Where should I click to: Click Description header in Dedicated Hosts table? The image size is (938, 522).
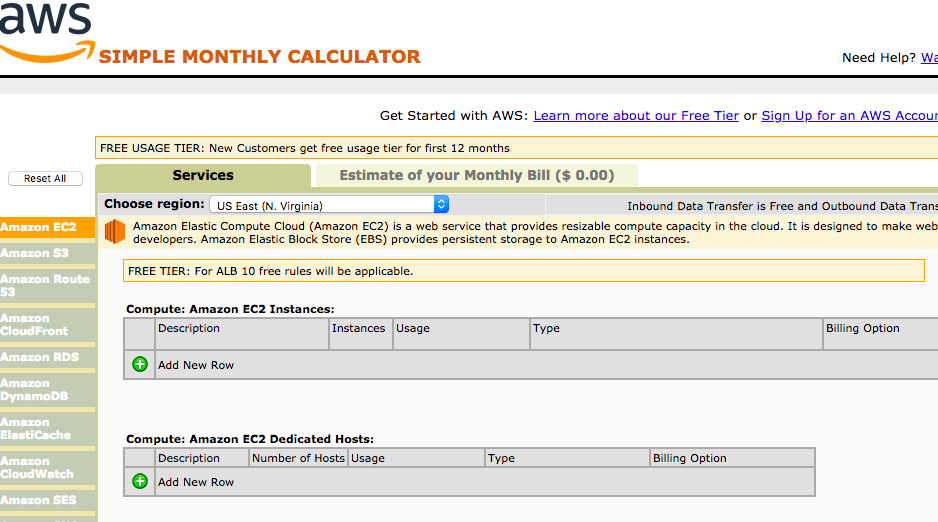188,458
